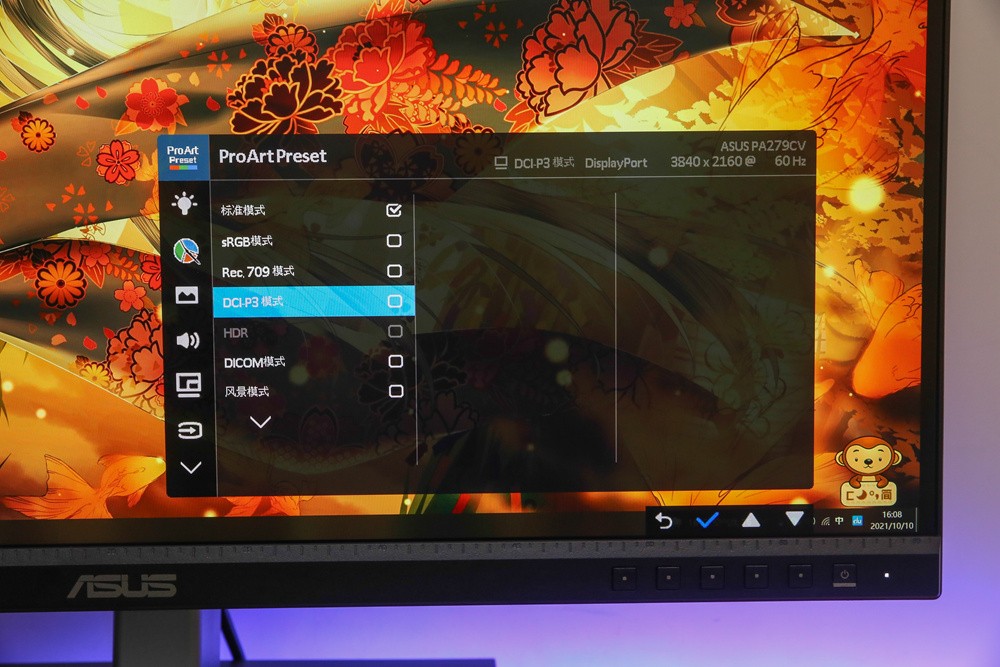Click the 3840 x 2160 @ resolution text
The width and height of the screenshot is (1000, 667).
(x=713, y=162)
